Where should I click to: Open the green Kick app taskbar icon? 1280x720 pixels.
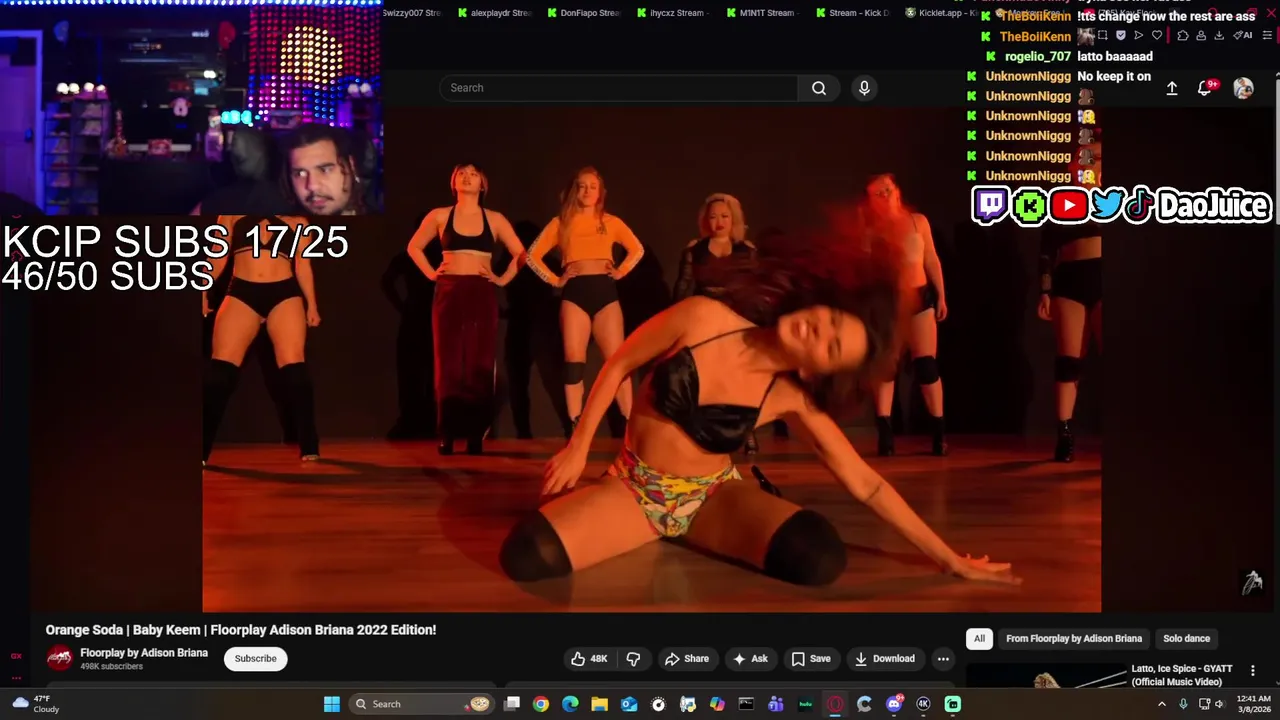(x=953, y=704)
